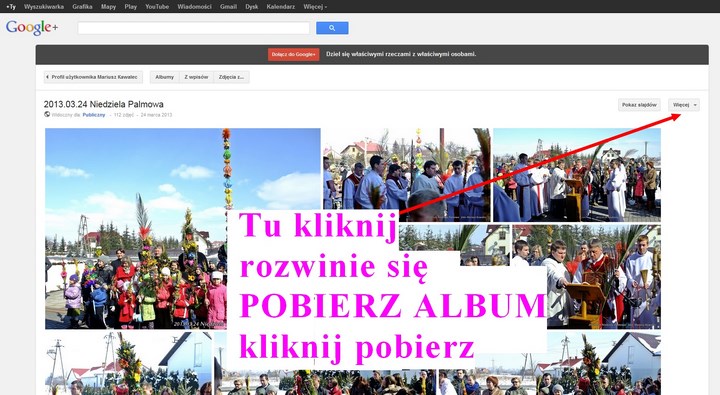Open Play in the top bar
The width and height of the screenshot is (720, 395).
tap(130, 6)
